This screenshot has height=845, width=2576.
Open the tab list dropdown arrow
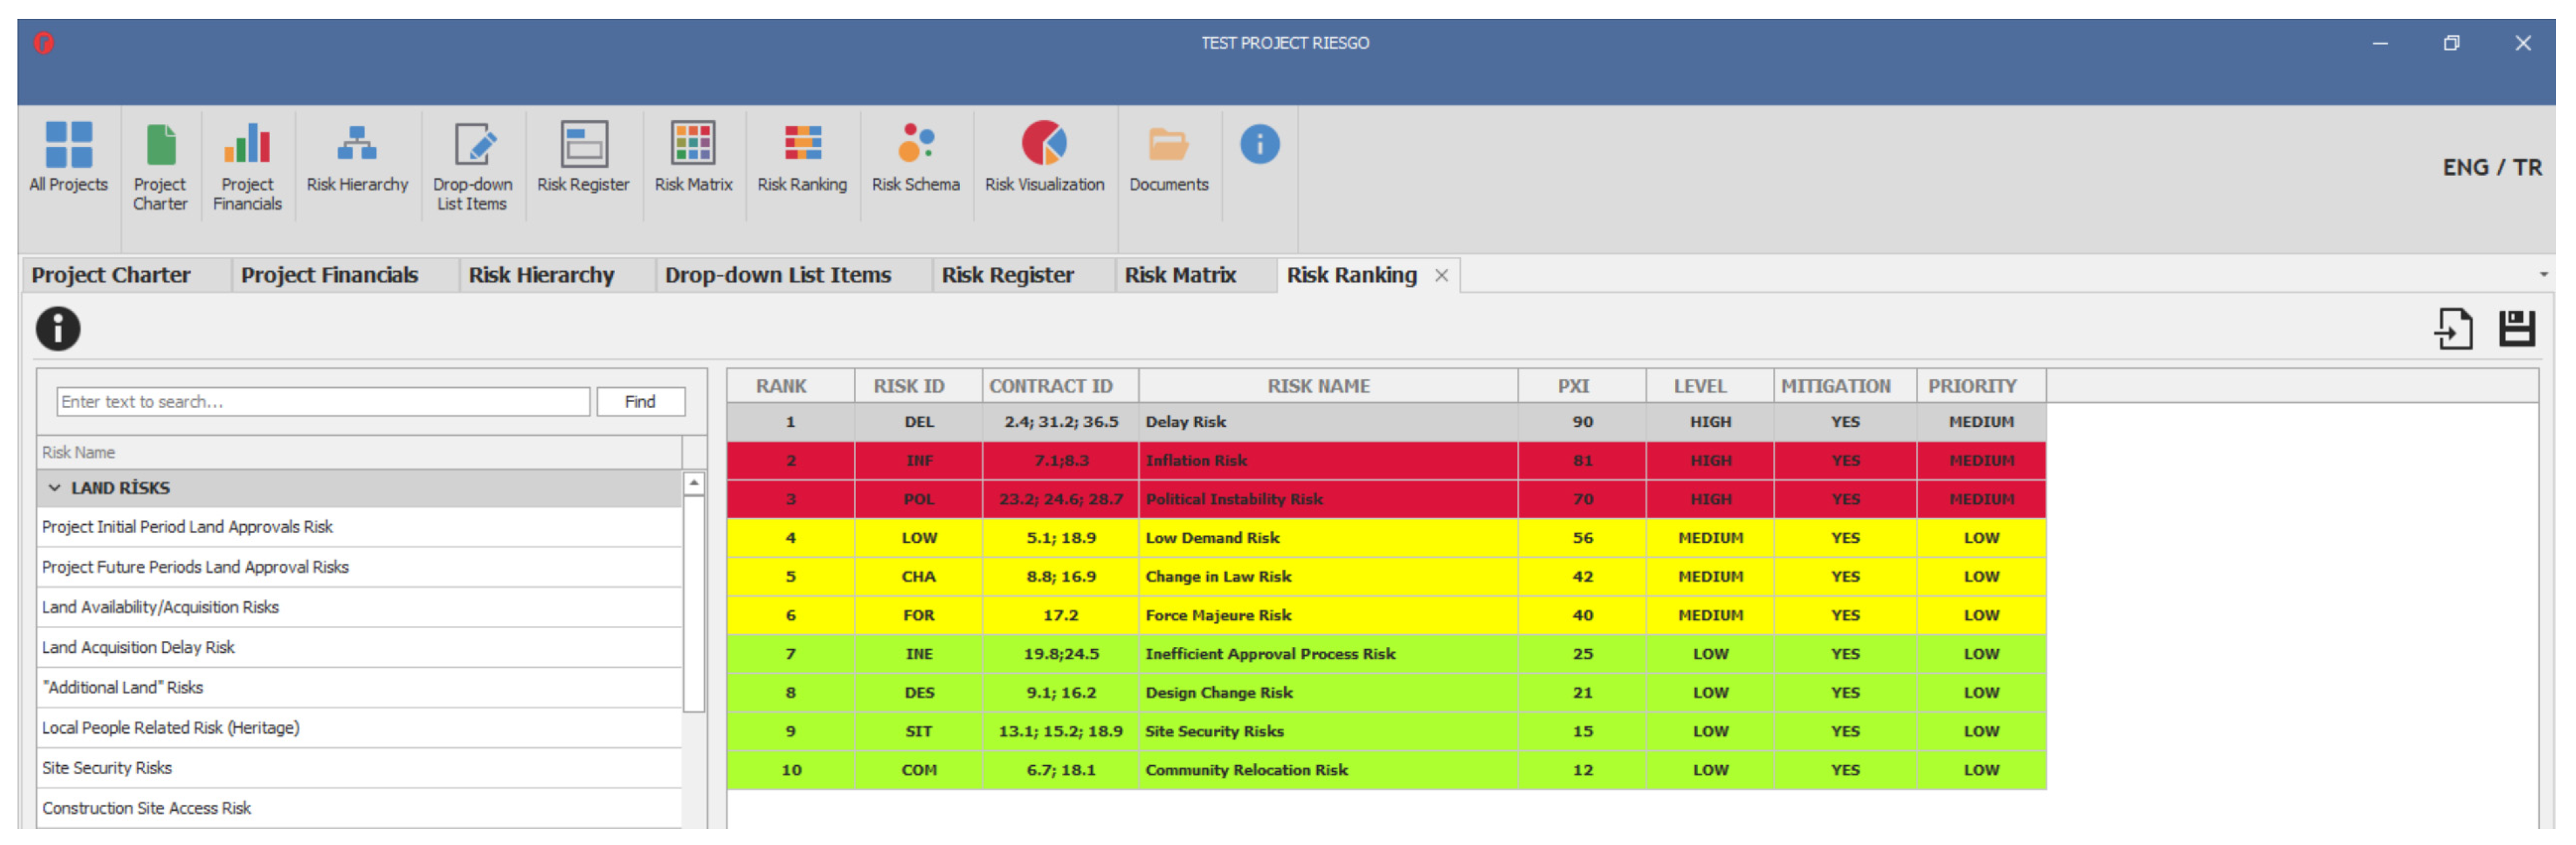click(x=2543, y=275)
